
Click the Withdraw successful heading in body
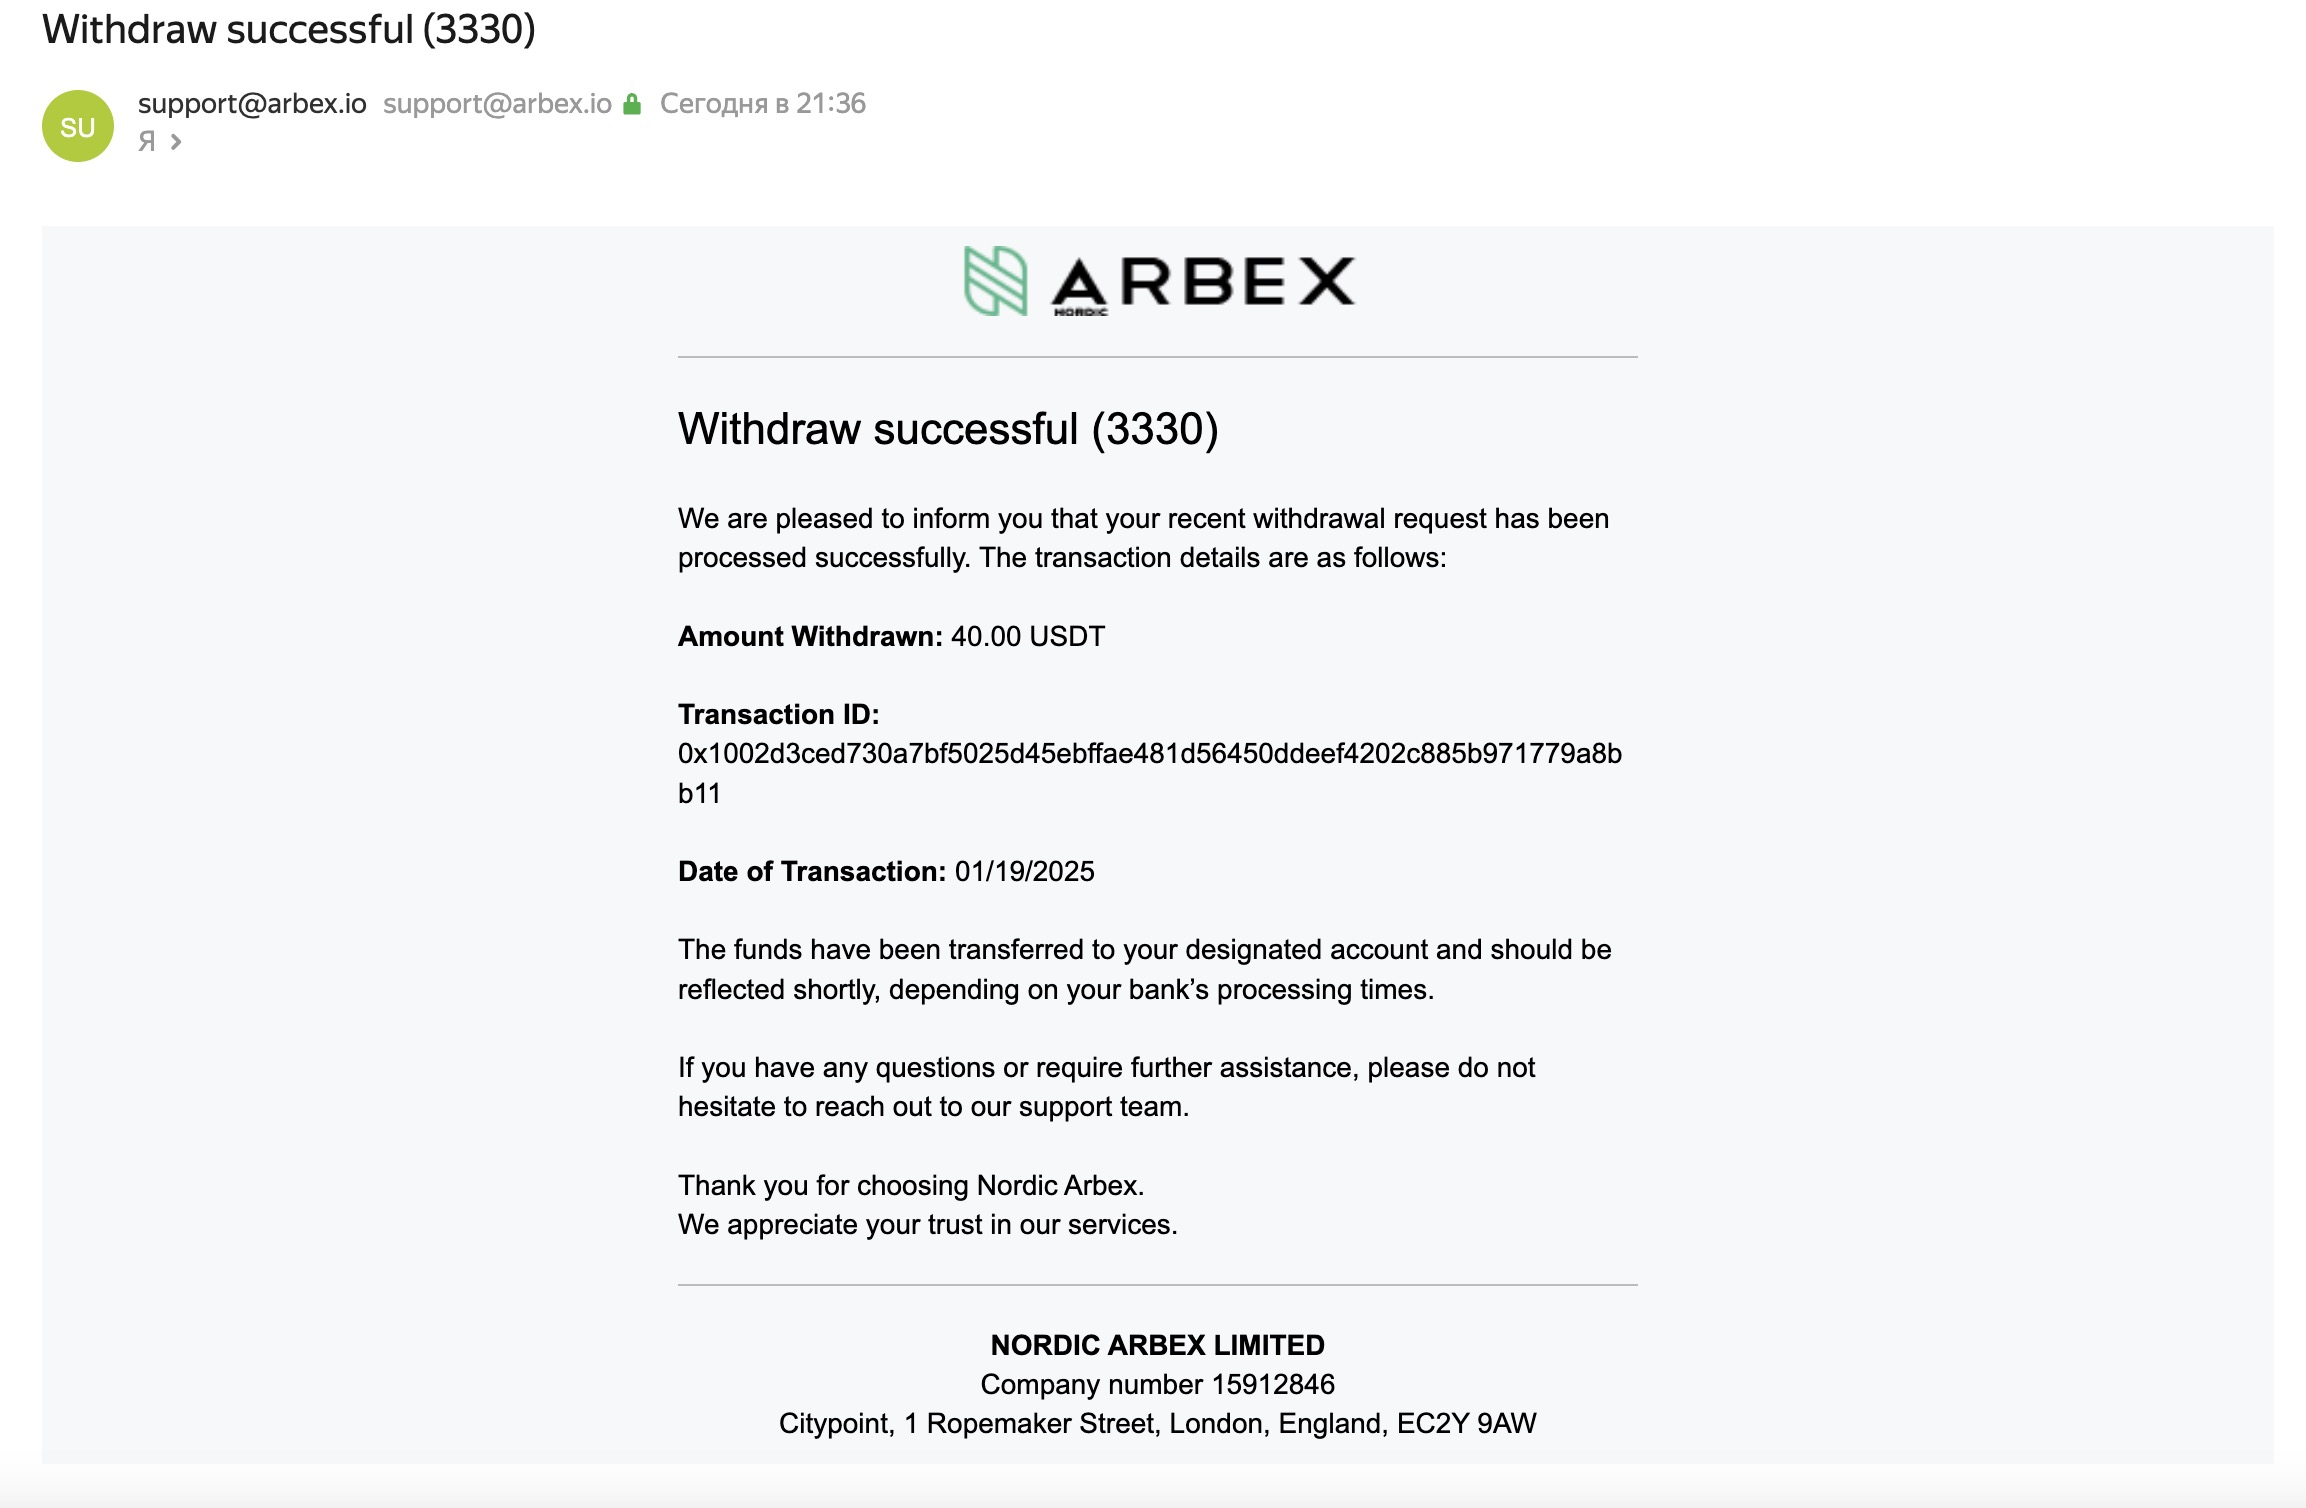(x=948, y=429)
